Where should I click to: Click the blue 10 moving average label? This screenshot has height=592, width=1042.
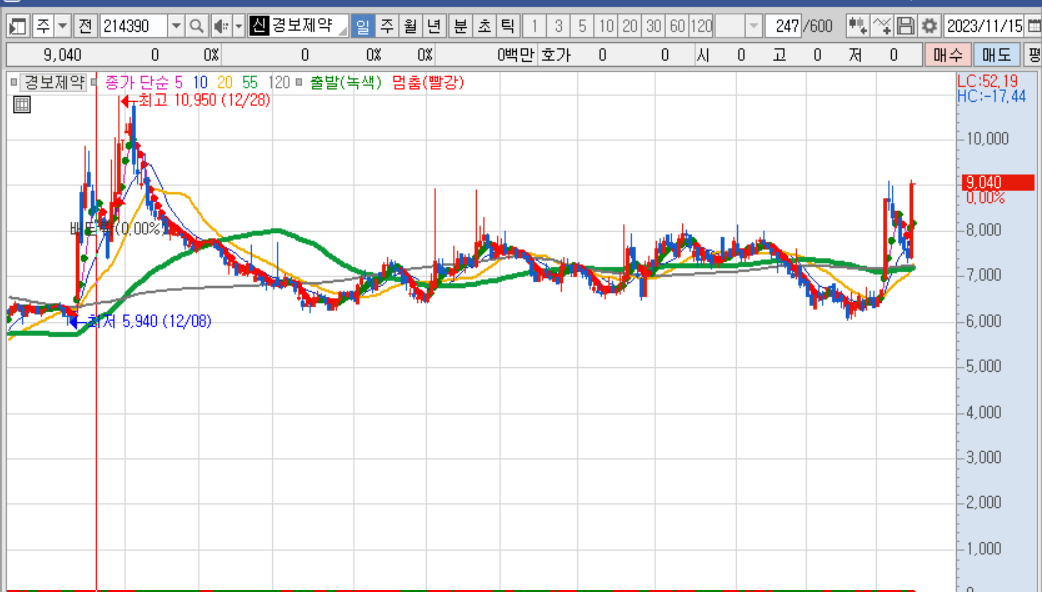pos(200,82)
